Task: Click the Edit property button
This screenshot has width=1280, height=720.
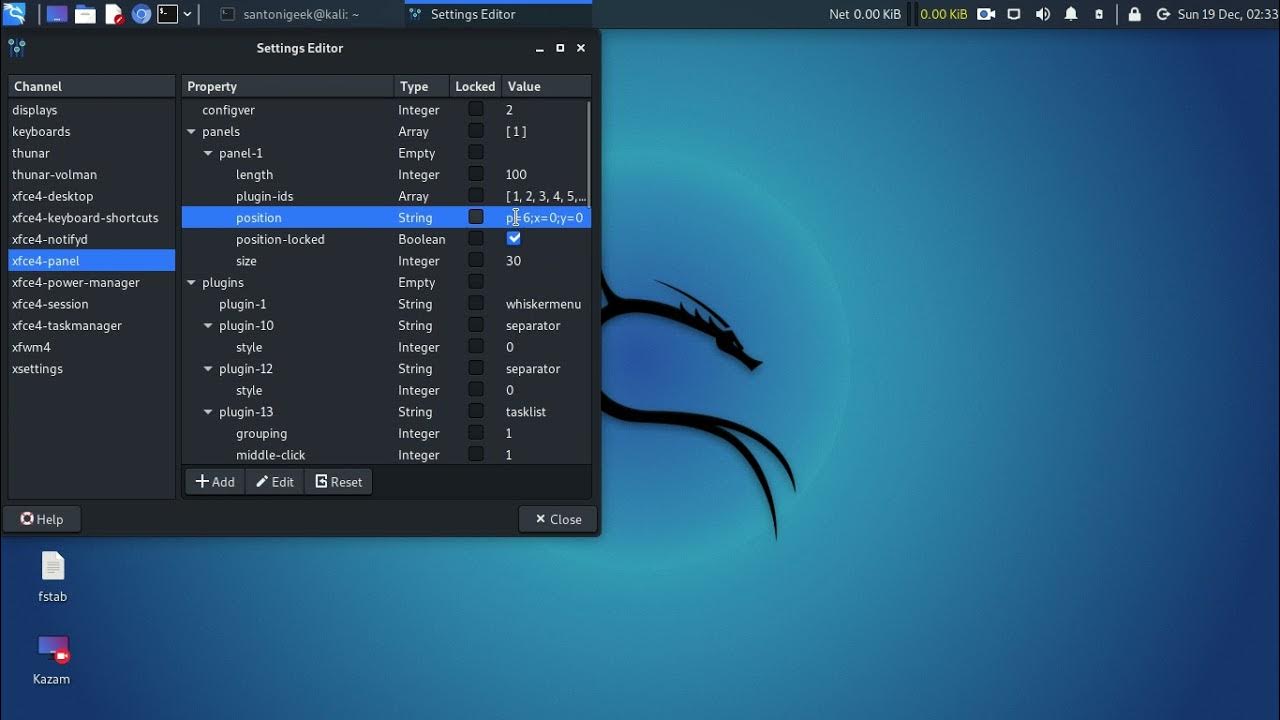Action: coord(275,482)
